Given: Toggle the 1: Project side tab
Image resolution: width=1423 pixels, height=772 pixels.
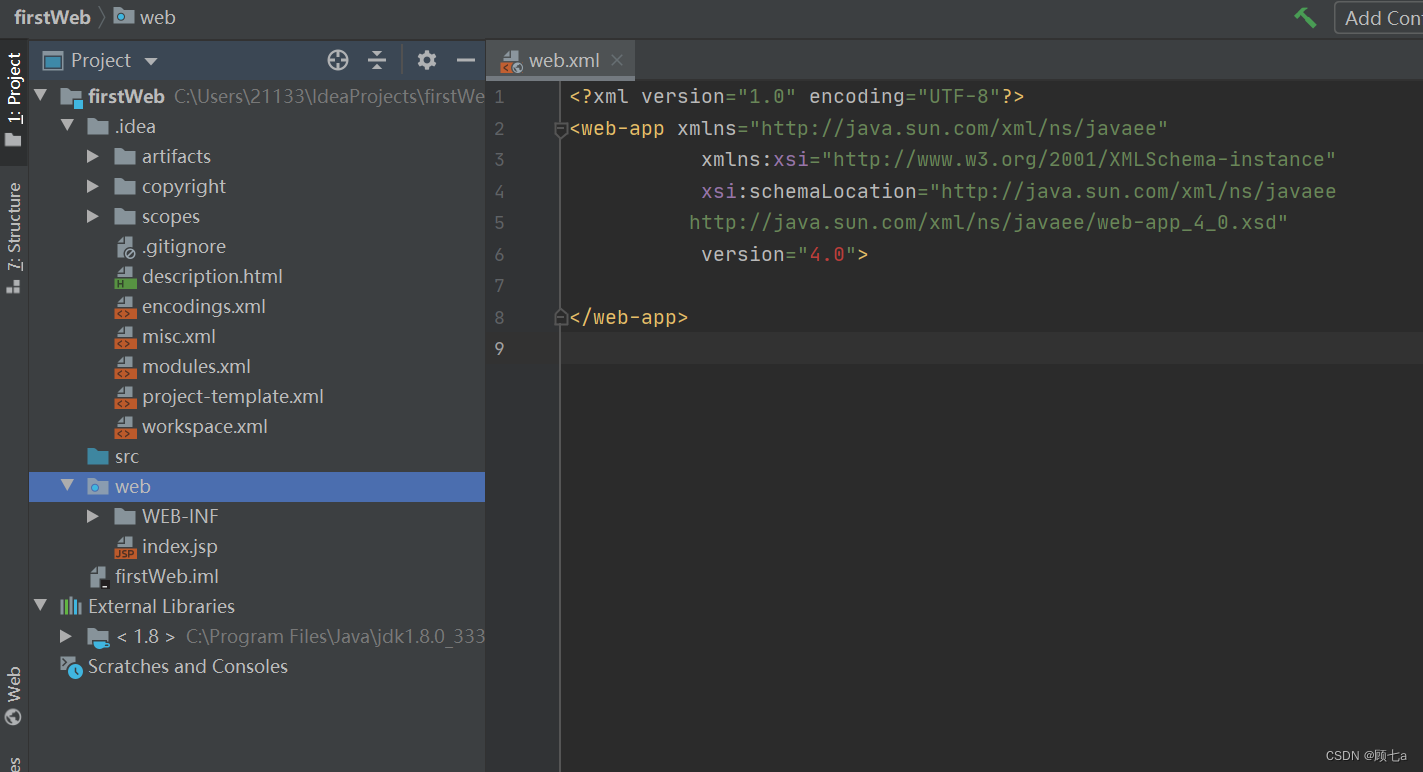Looking at the screenshot, I should click(x=14, y=100).
